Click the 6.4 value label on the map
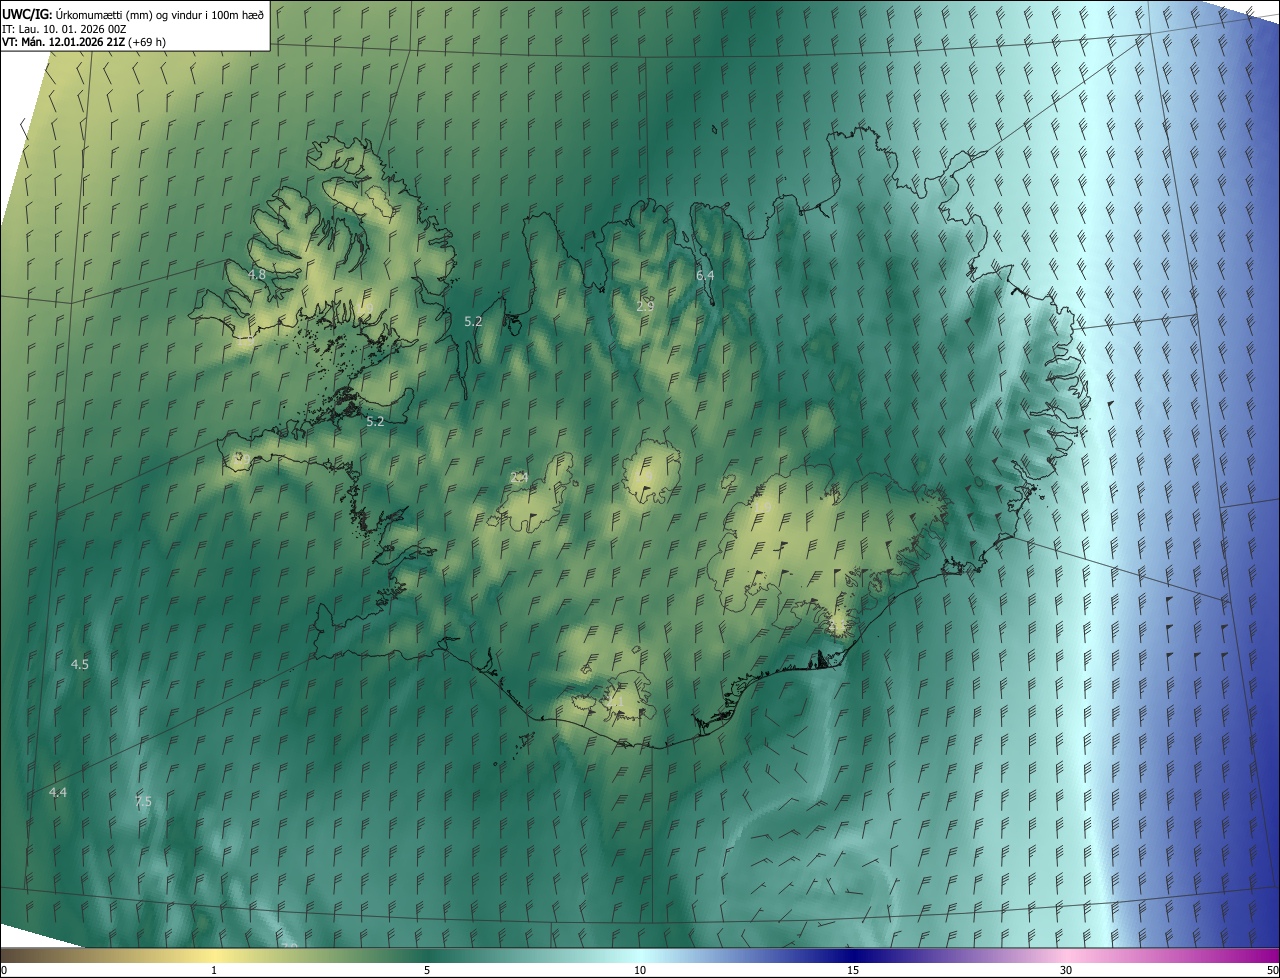The width and height of the screenshot is (1280, 978). [705, 275]
